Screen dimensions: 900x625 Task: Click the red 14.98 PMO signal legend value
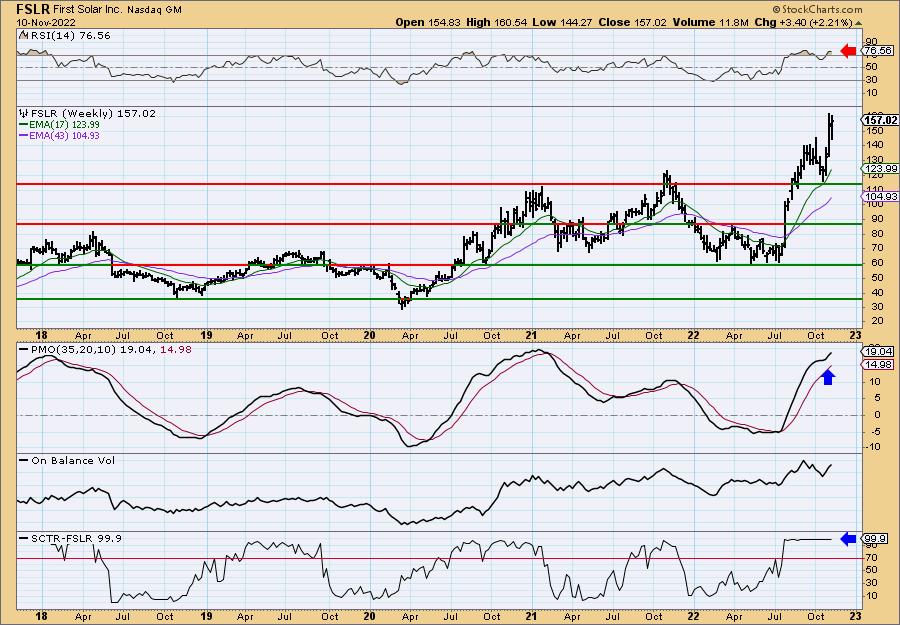(x=177, y=350)
